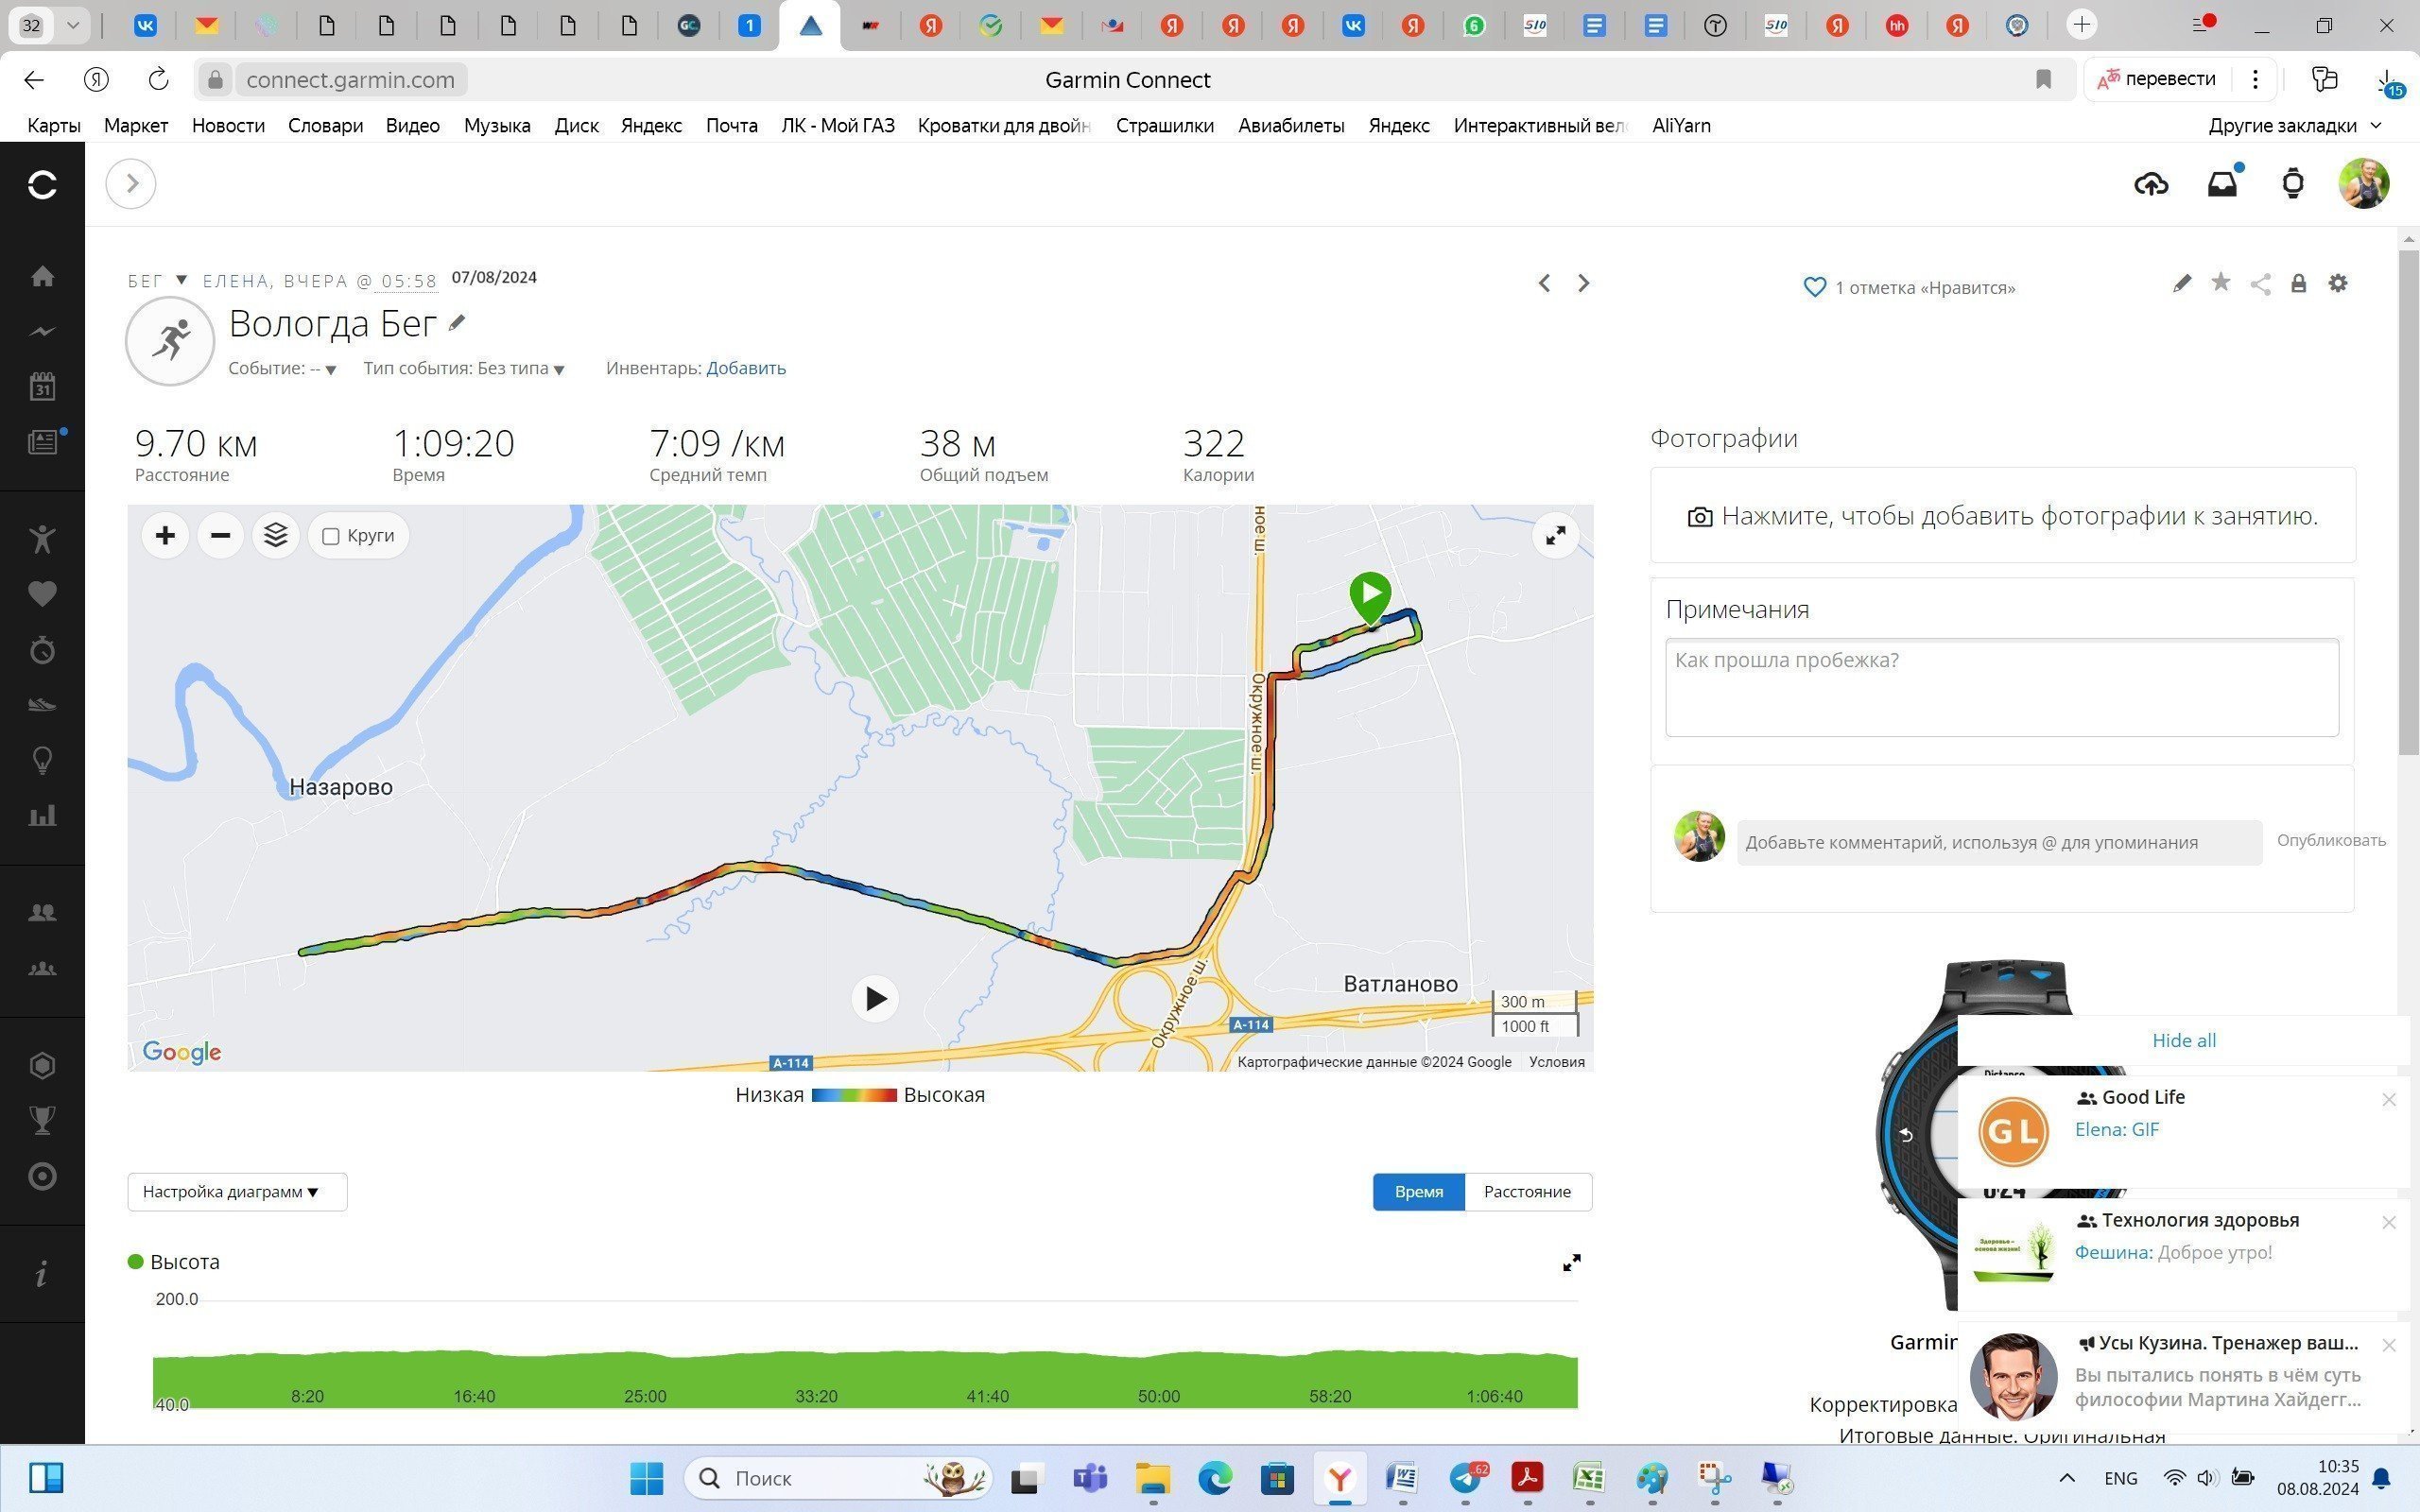Open Health Stats heart icon in sidebar
Screen dimensions: 2420x1512
click(42, 594)
